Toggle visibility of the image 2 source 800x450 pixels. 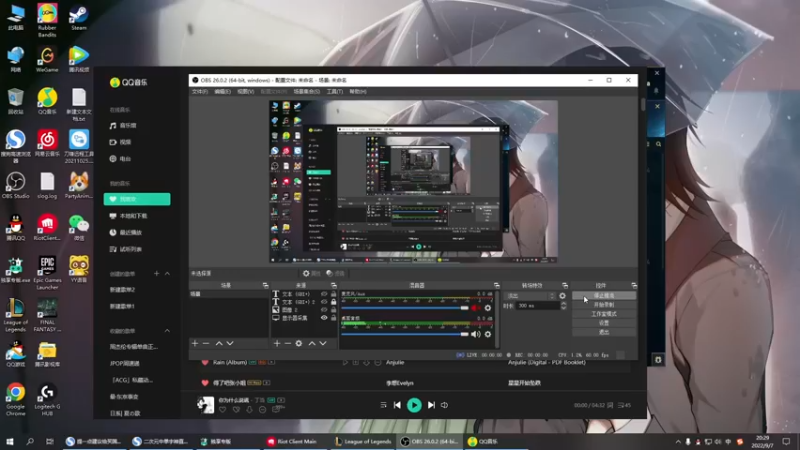[324, 310]
